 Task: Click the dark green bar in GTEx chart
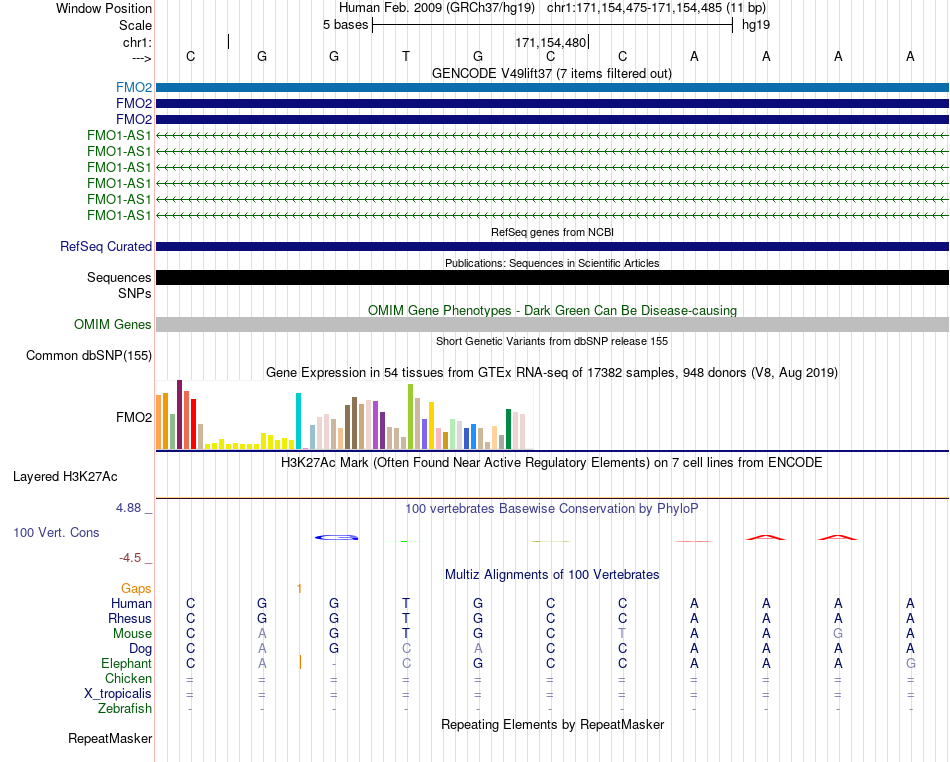(508, 429)
